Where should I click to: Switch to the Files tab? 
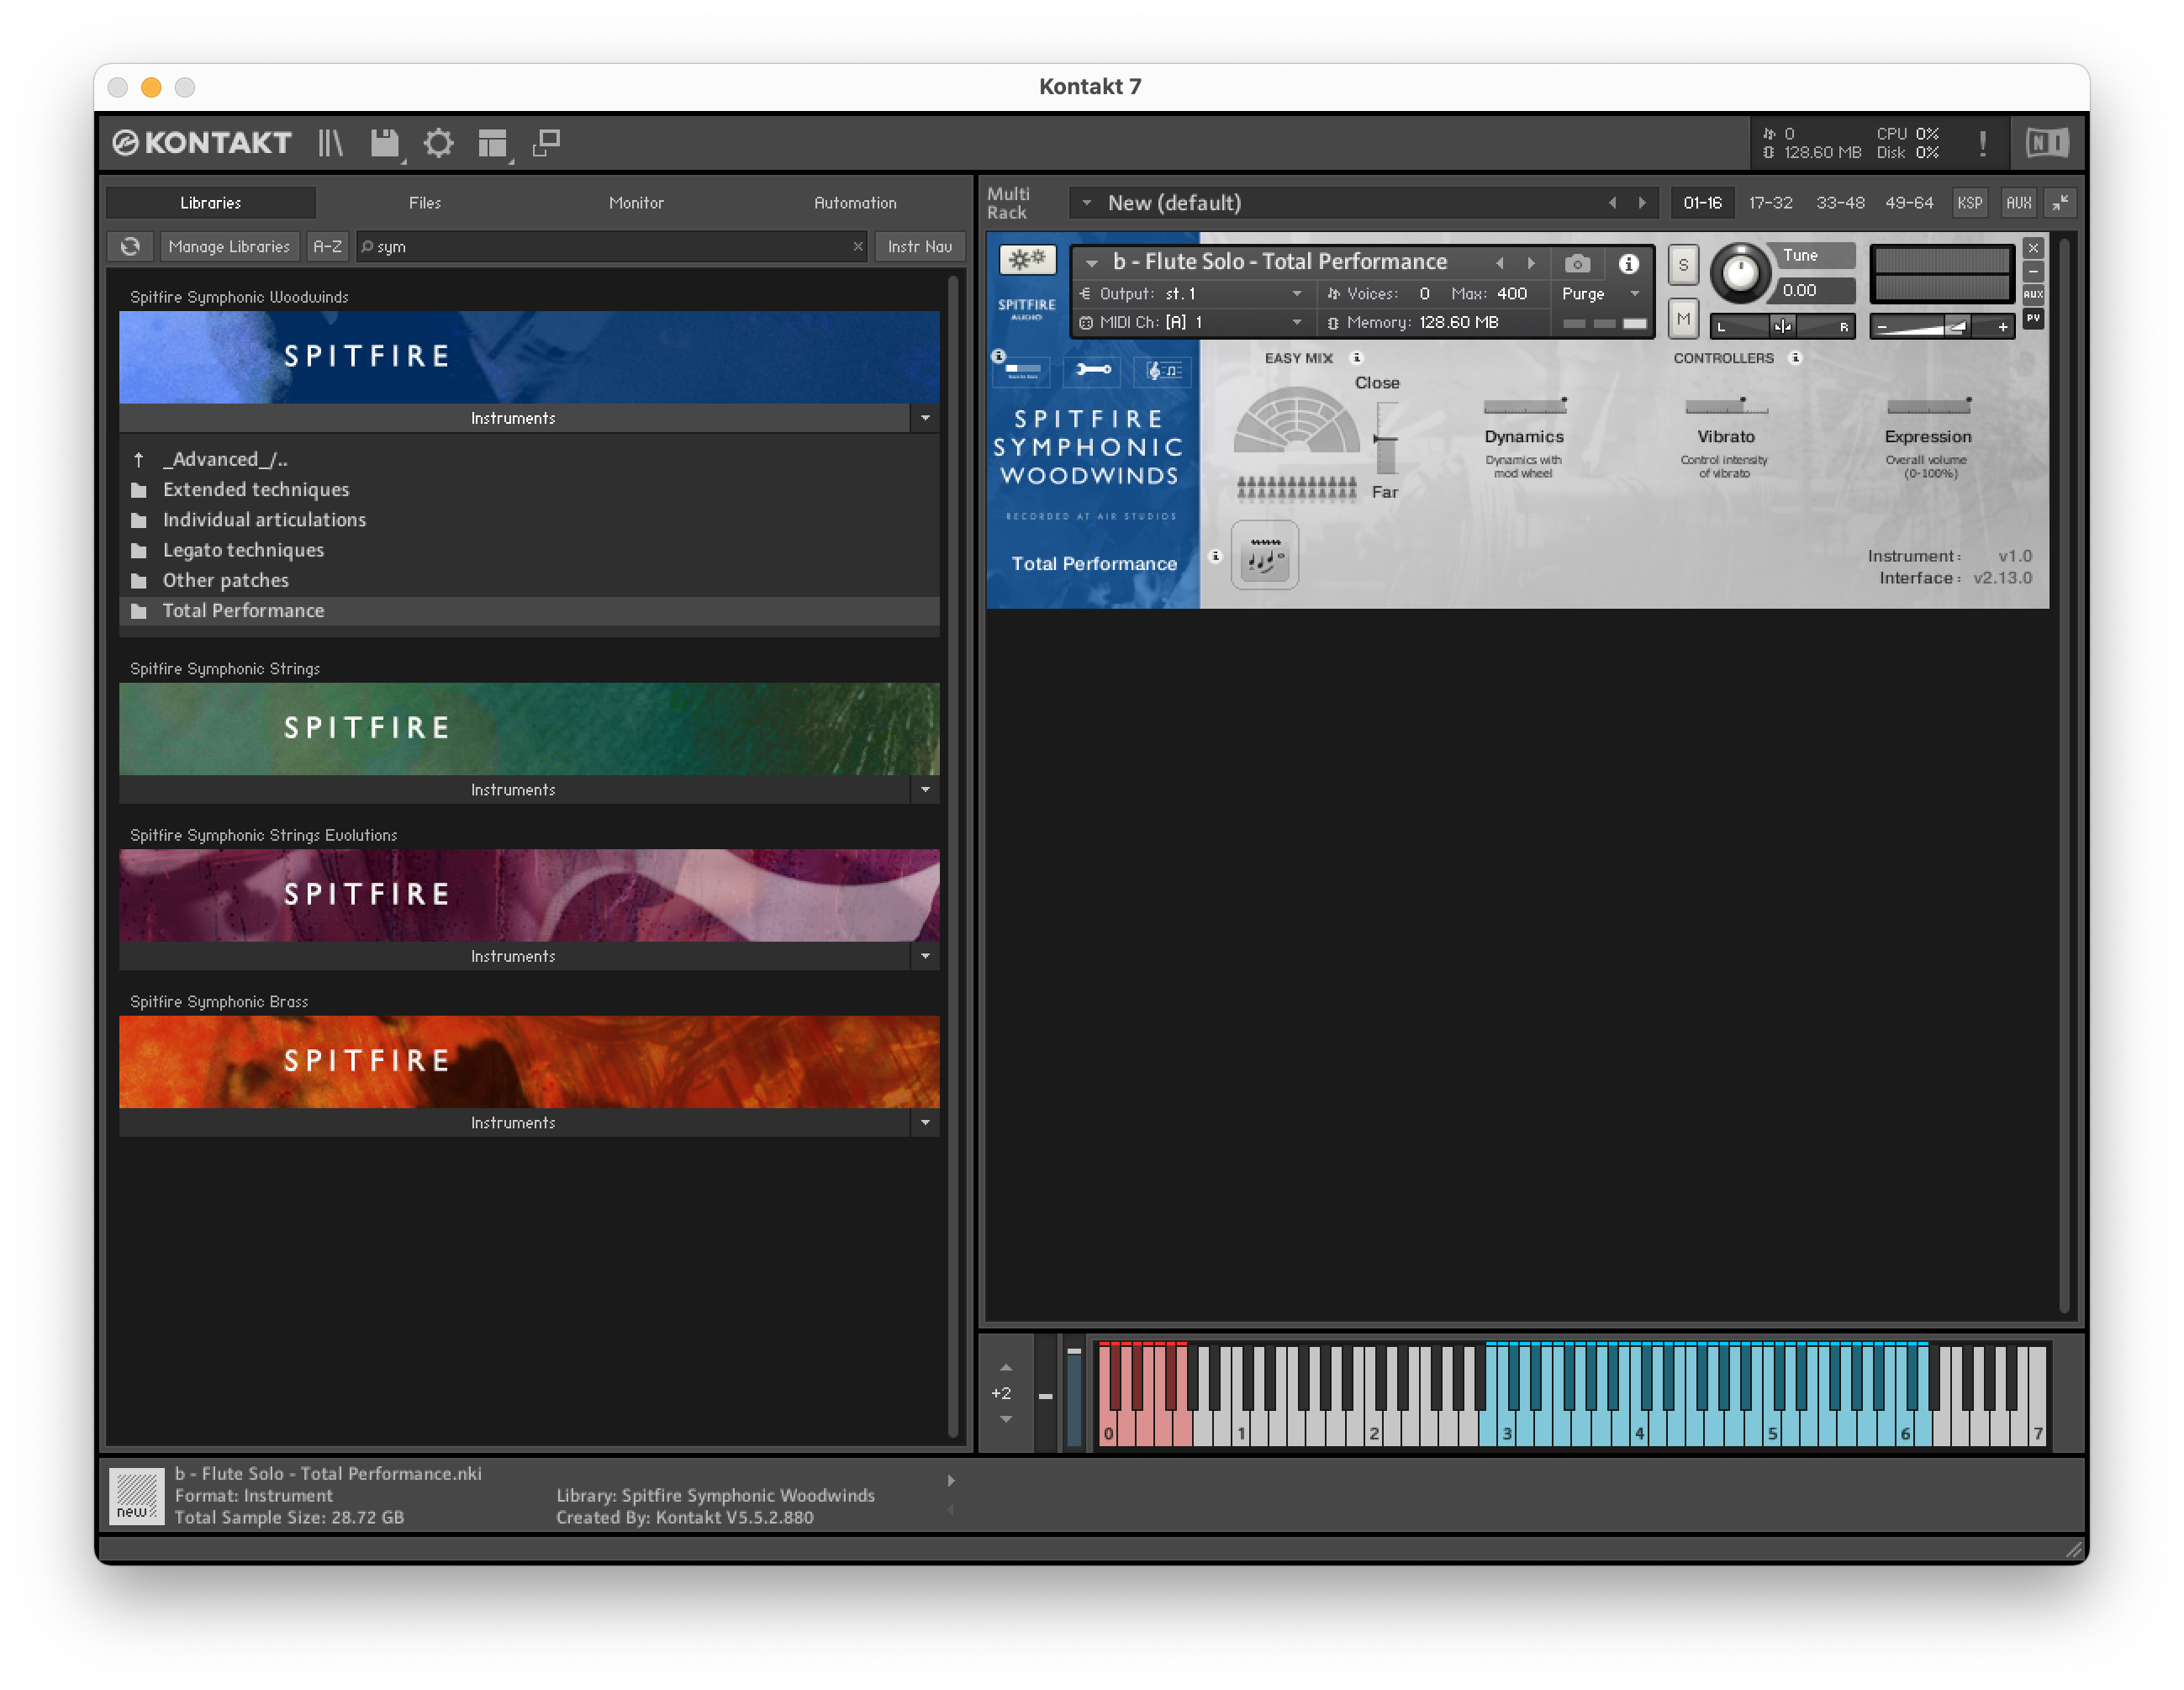click(x=424, y=203)
